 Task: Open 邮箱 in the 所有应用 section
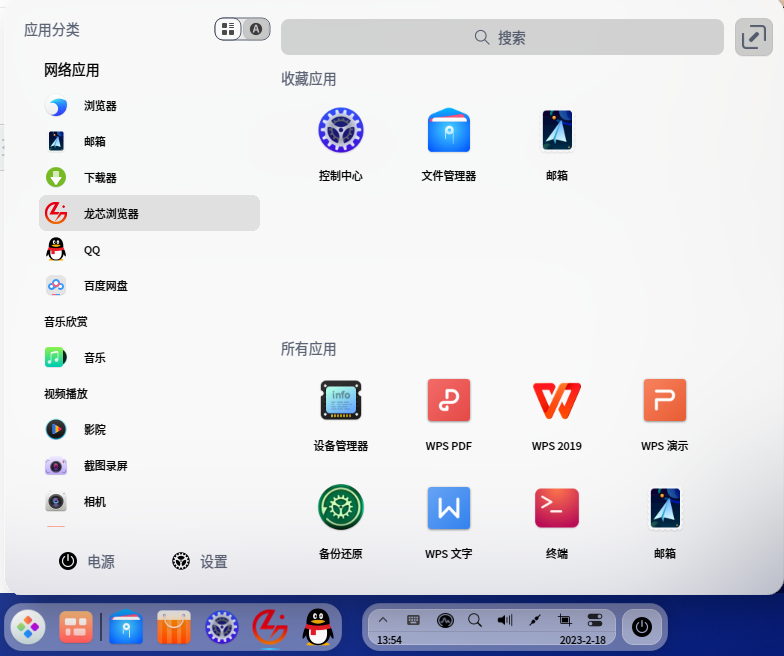click(x=664, y=522)
